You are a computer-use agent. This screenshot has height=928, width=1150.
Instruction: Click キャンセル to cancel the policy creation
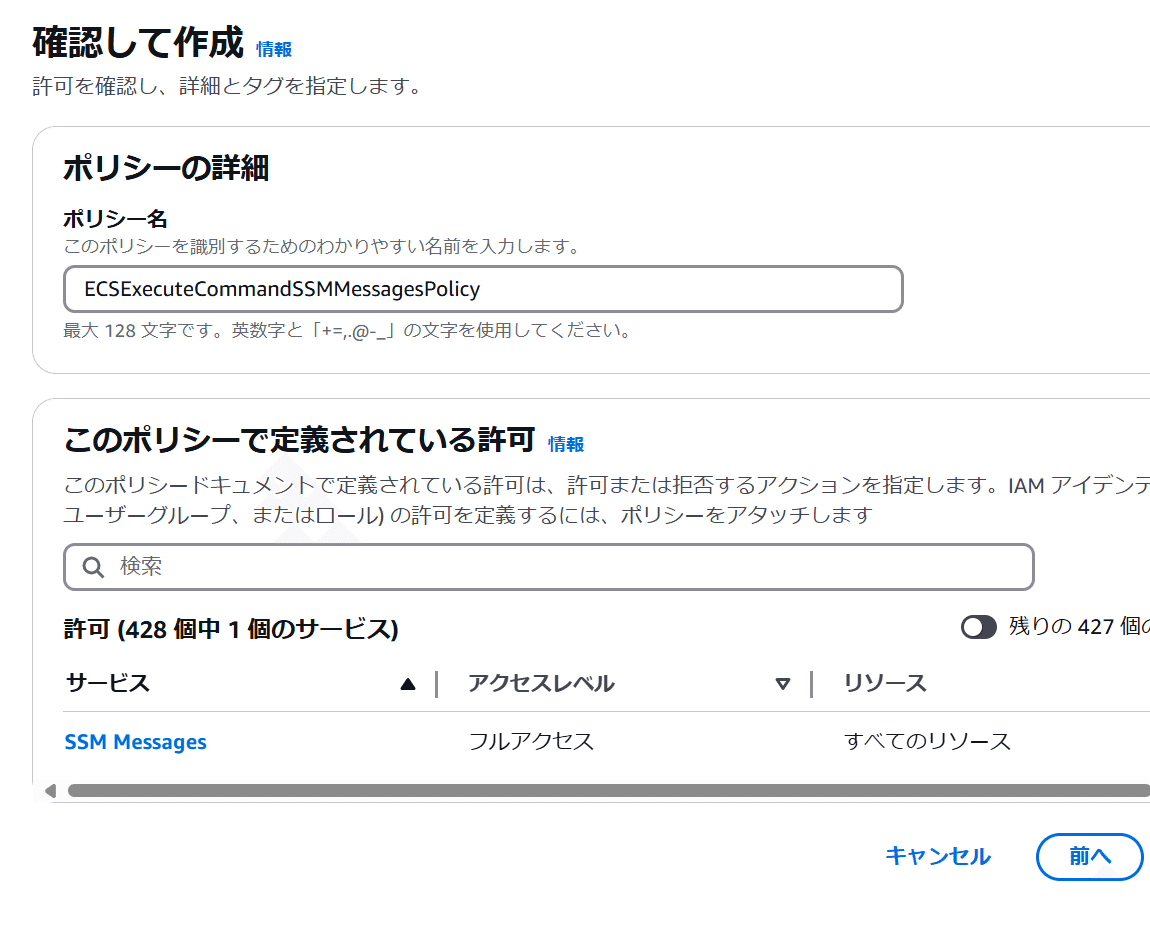(937, 856)
